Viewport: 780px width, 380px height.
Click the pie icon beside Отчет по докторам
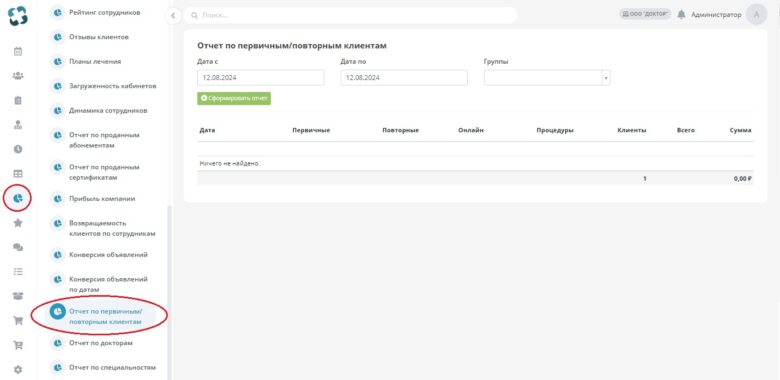click(x=58, y=343)
